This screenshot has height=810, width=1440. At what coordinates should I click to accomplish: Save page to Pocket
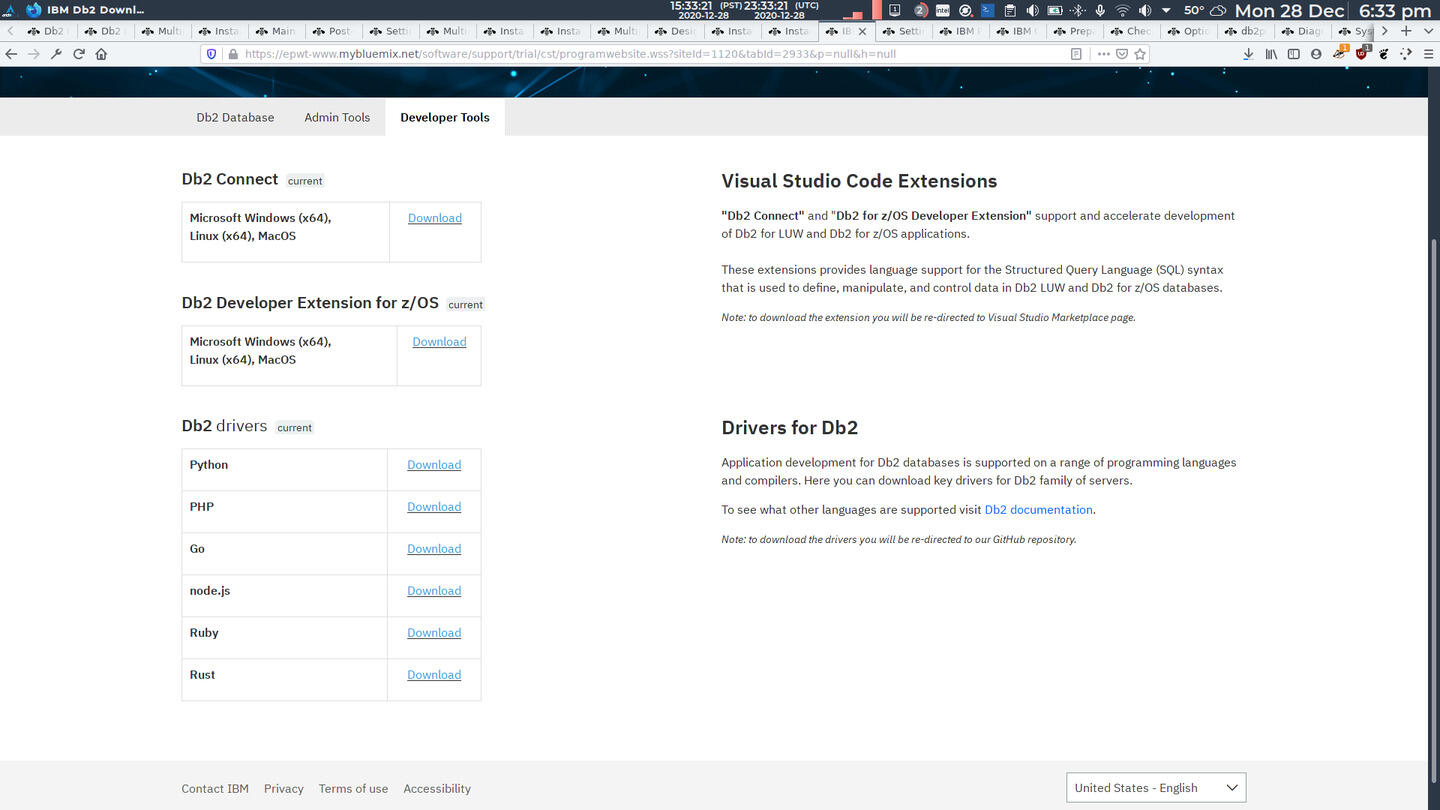(1122, 54)
